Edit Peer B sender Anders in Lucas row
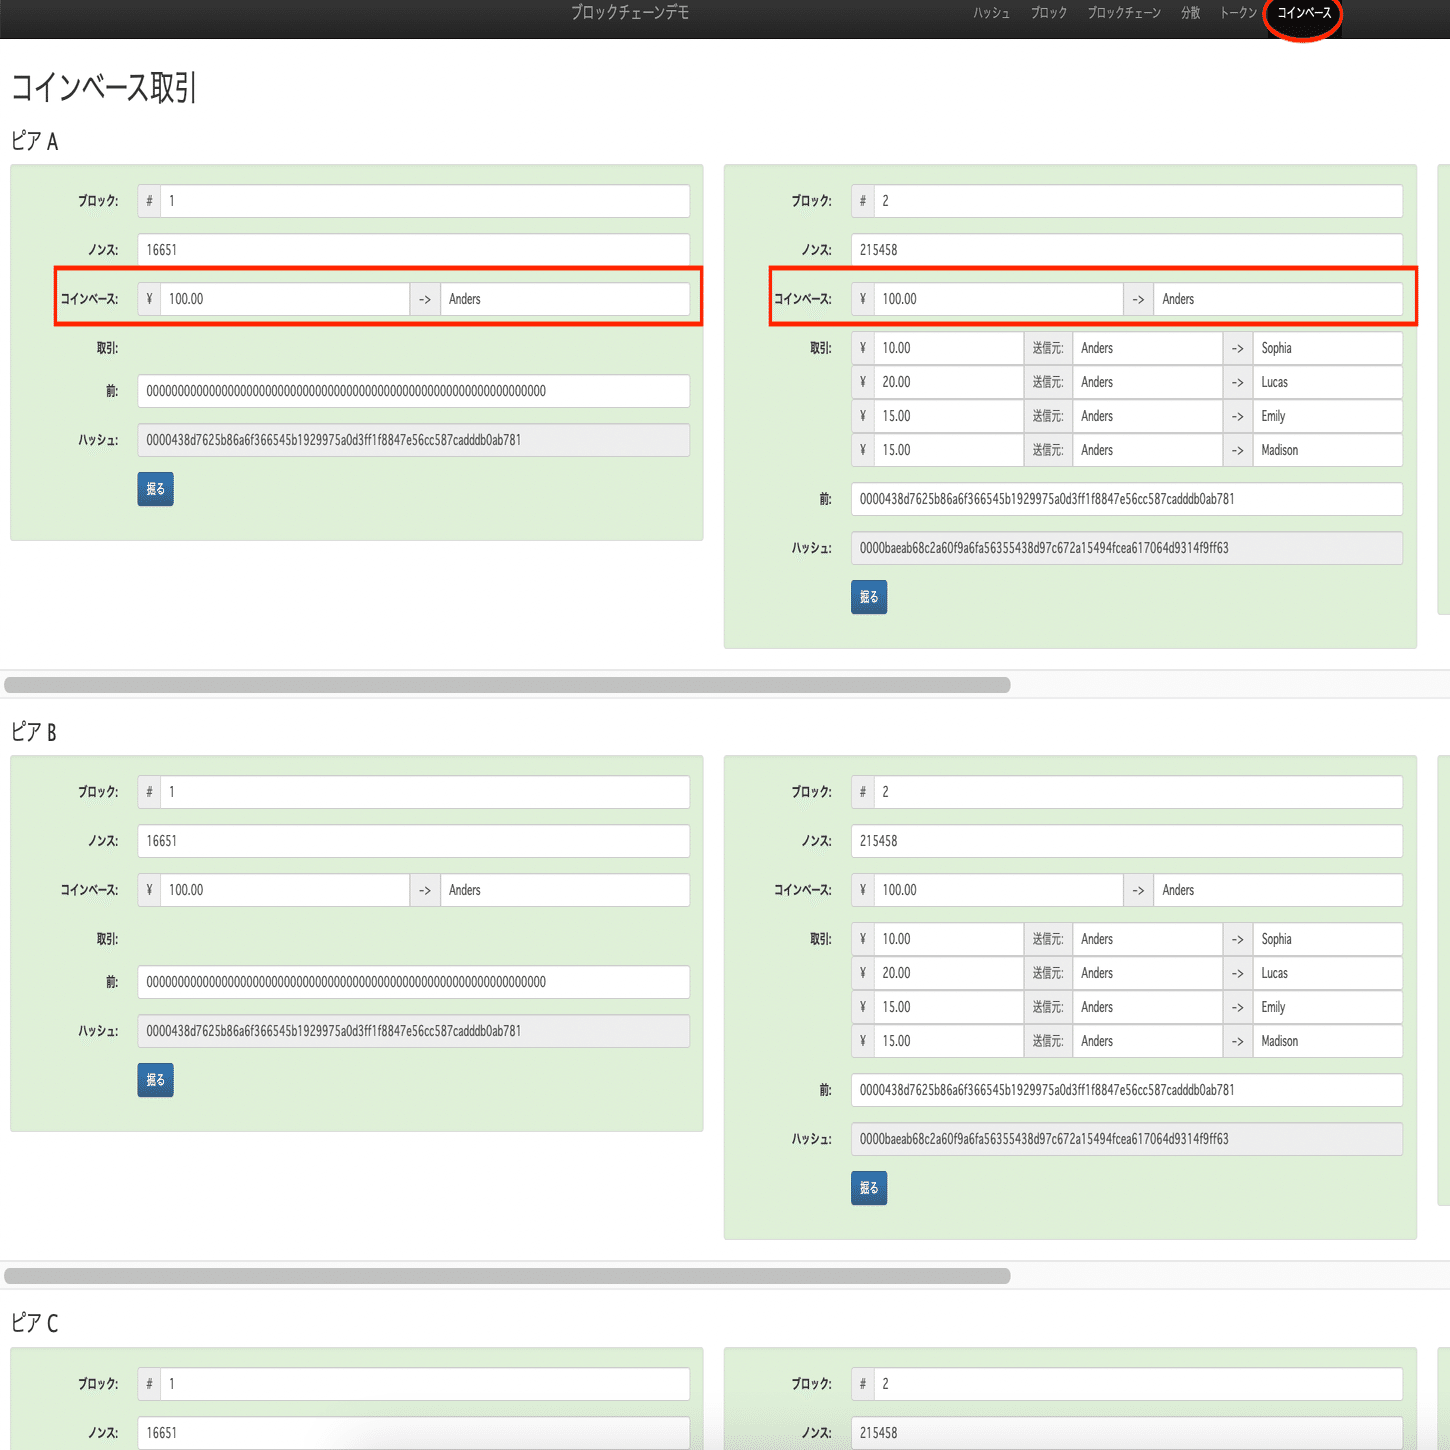Screen dimensions: 1450x1450 point(1148,973)
